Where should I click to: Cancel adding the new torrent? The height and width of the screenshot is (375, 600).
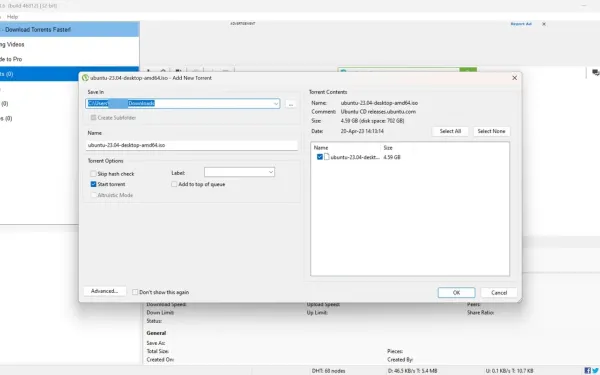499,293
